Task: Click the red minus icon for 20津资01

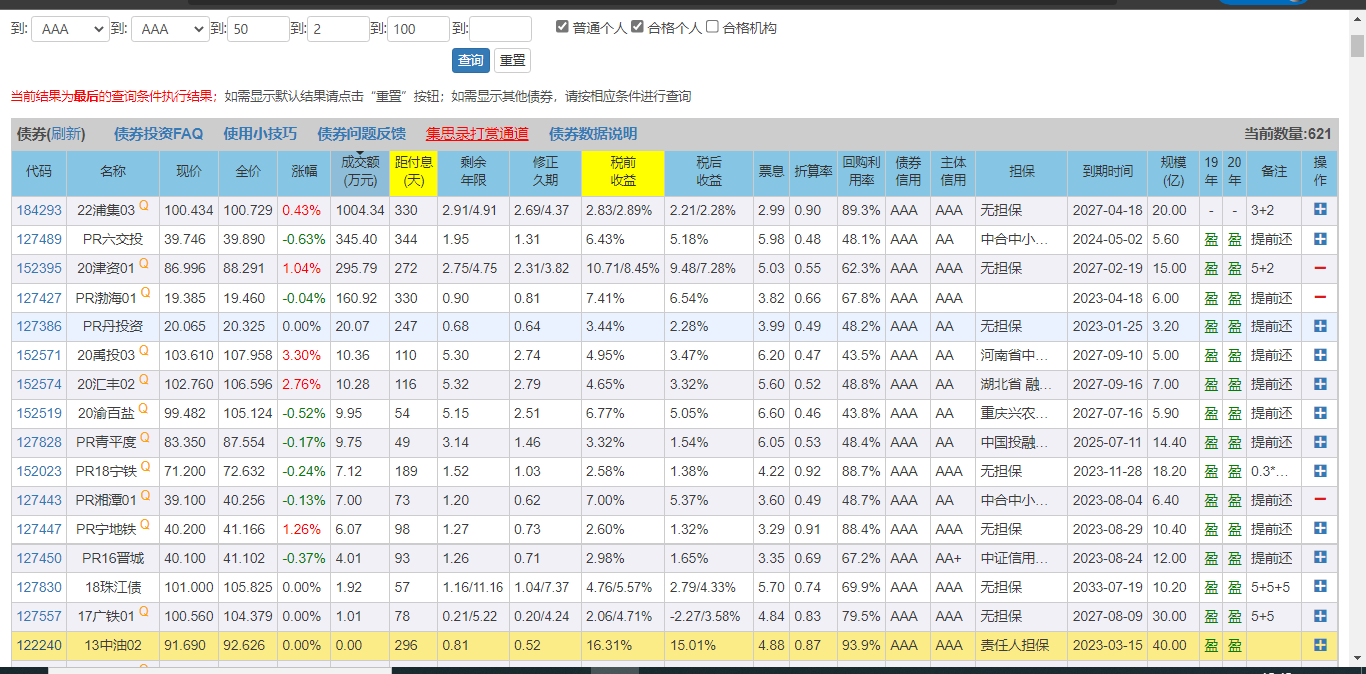Action: [1320, 268]
